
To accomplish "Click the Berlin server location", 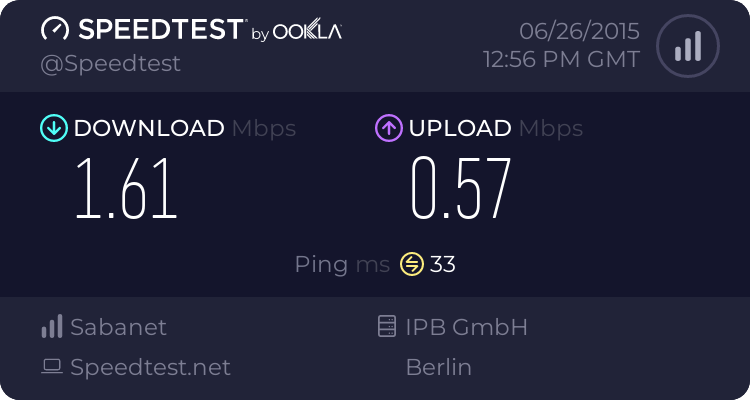I will 438,367.
